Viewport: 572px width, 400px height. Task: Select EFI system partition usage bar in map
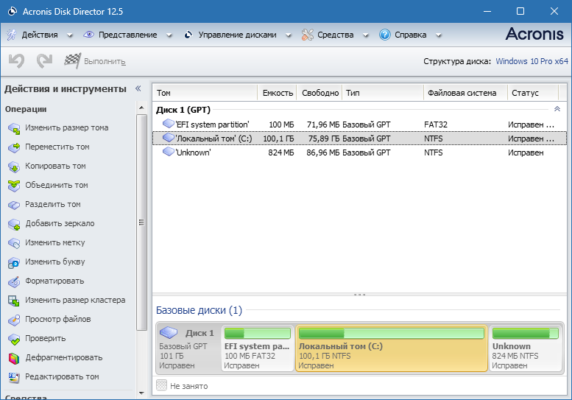[x=258, y=333]
